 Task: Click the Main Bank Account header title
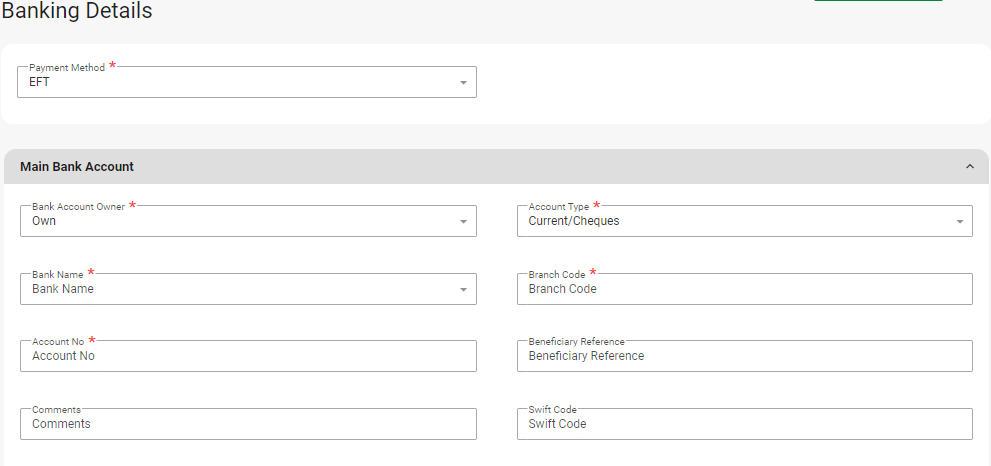pyautogui.click(x=77, y=167)
